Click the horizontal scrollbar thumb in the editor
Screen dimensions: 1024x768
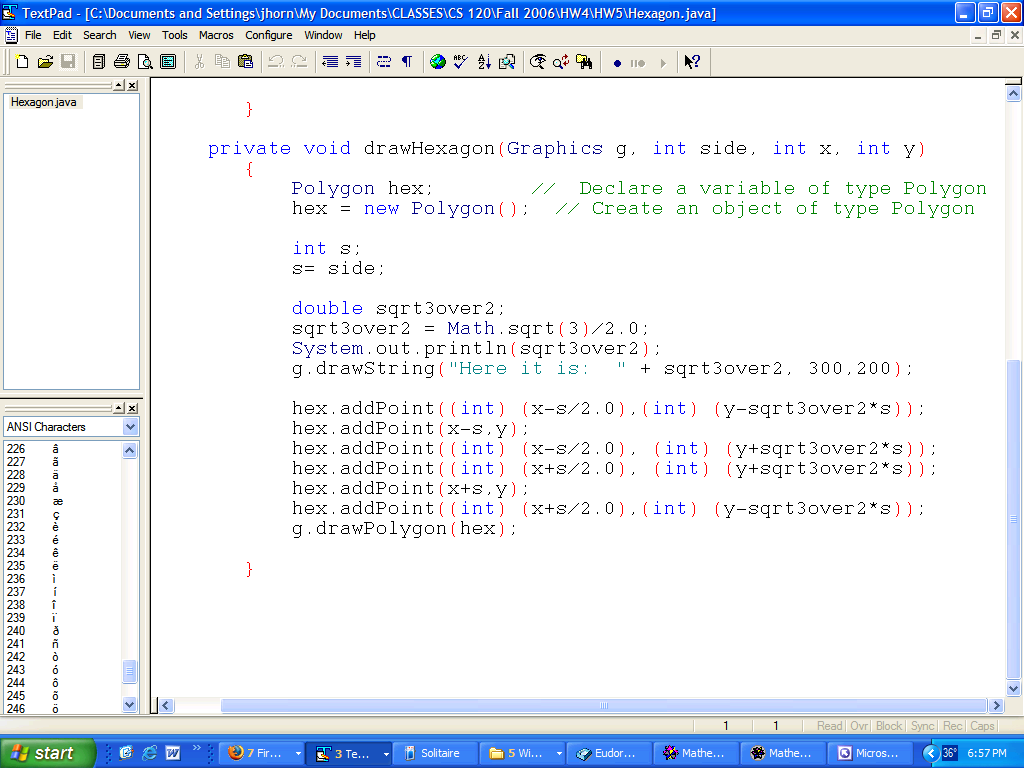pyautogui.click(x=603, y=706)
